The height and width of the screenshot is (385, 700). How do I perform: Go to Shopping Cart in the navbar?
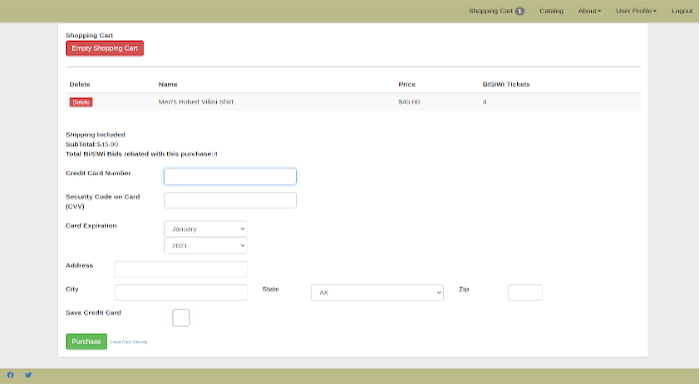(491, 11)
